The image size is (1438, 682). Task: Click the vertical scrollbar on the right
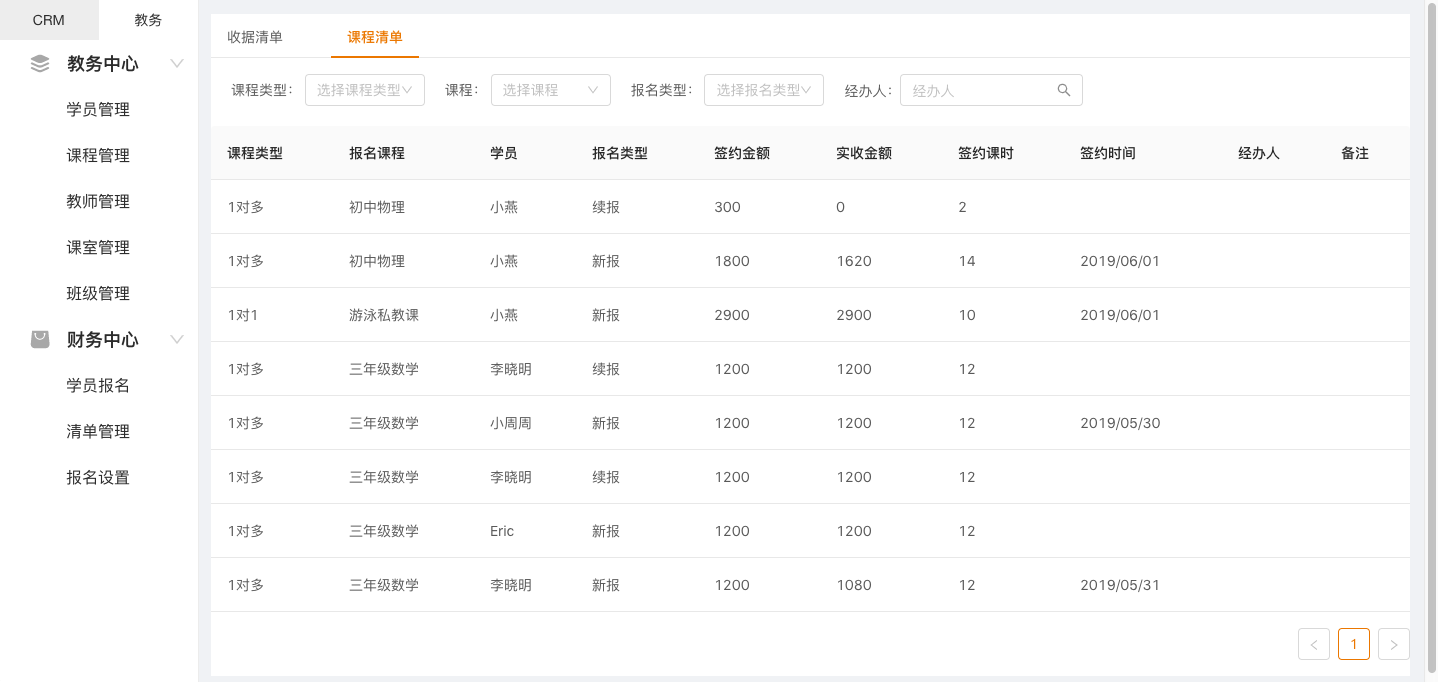[1431, 340]
